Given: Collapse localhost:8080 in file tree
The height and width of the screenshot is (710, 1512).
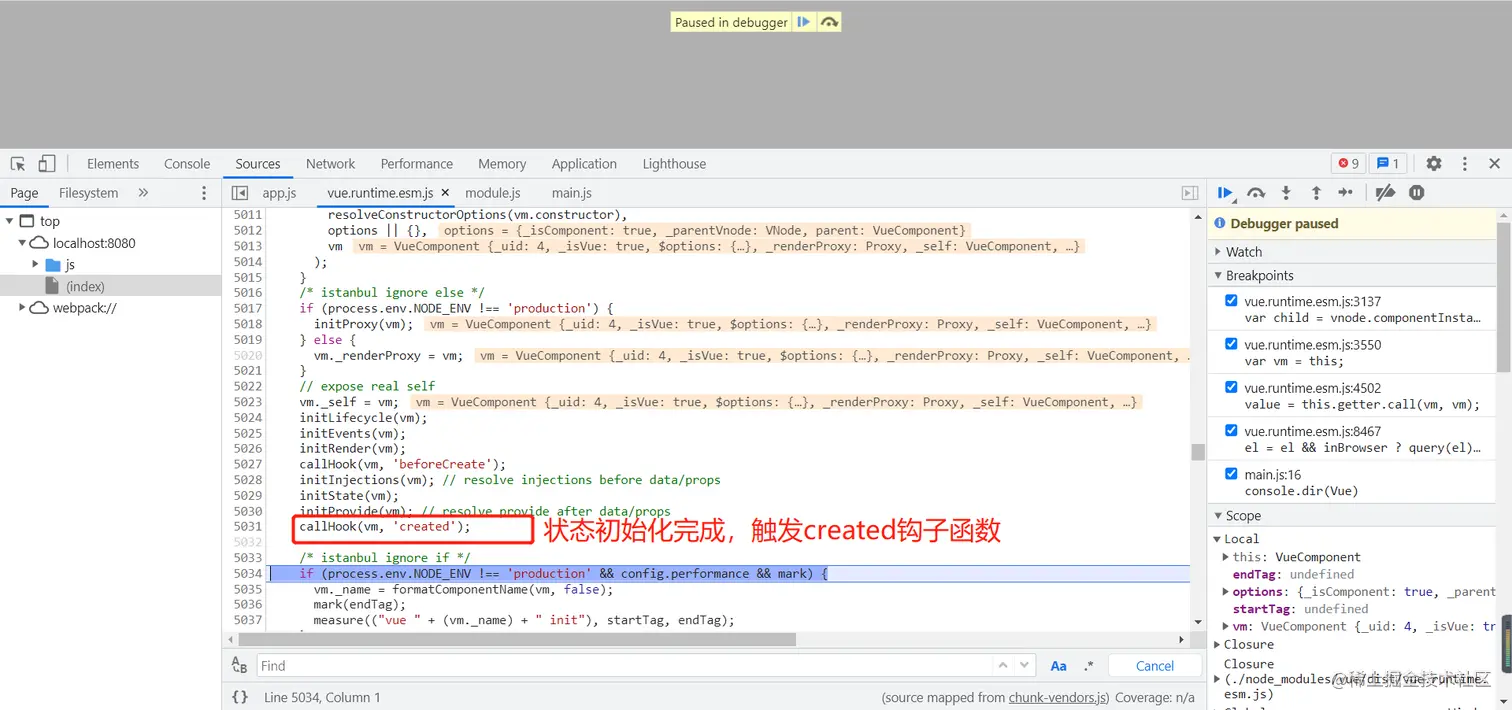Looking at the screenshot, I should (x=22, y=243).
